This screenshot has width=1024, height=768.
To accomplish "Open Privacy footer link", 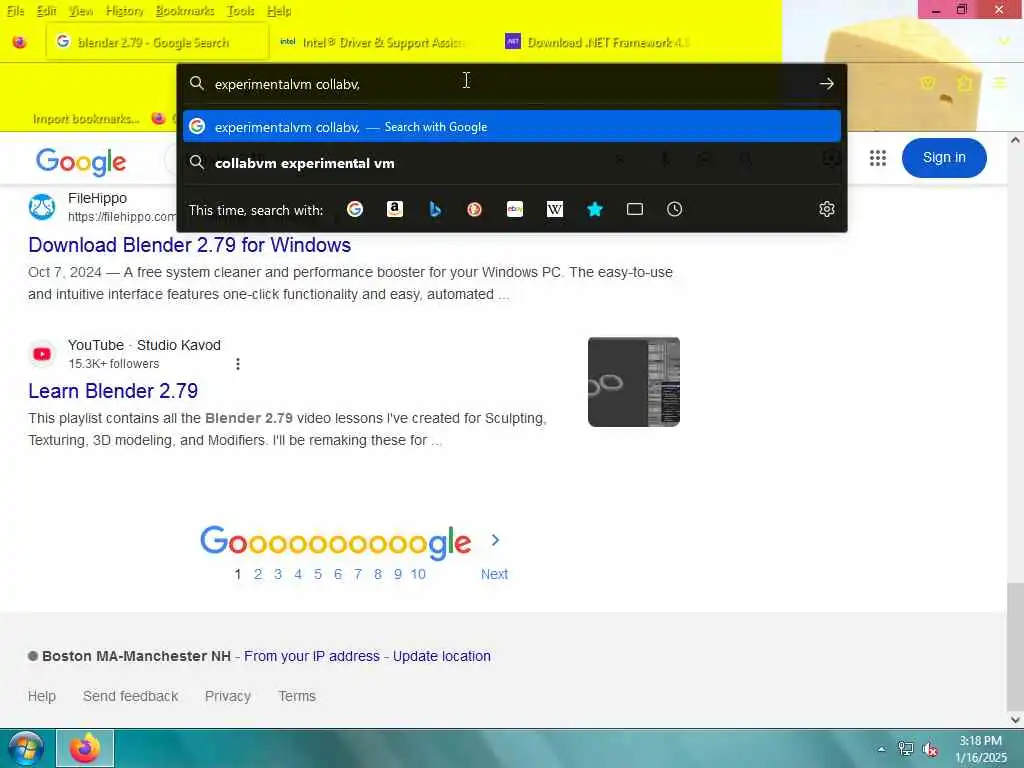I will [x=228, y=696].
